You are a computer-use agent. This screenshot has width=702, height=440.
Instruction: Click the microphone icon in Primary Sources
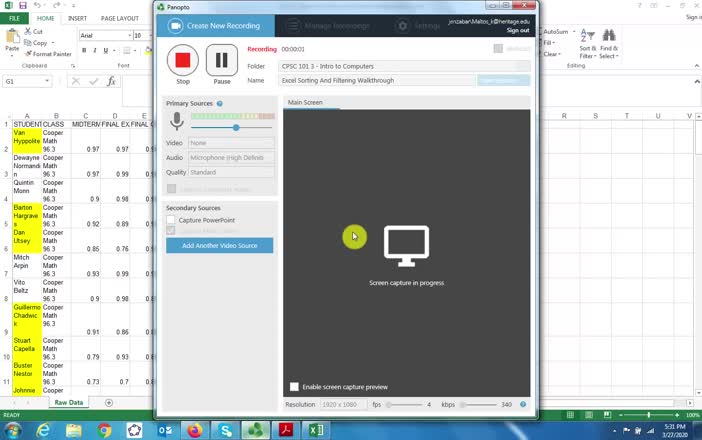(x=176, y=121)
